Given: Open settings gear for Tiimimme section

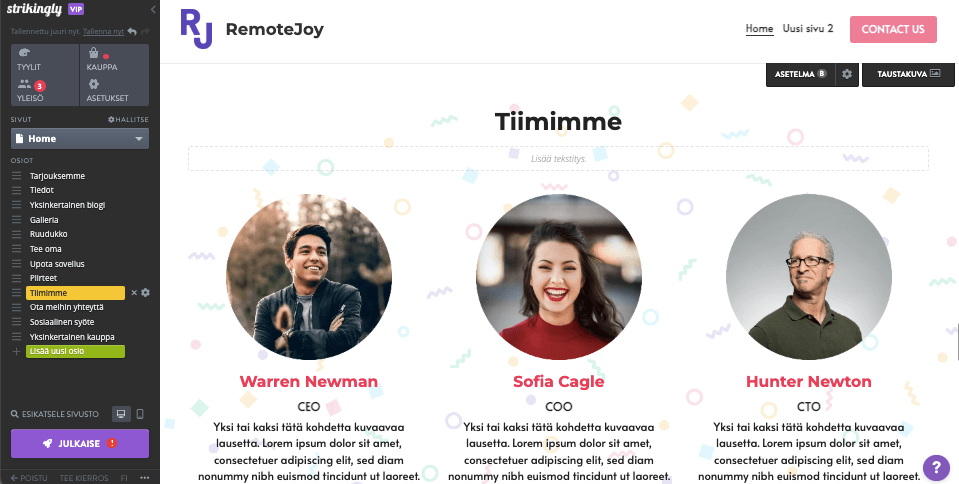Looking at the screenshot, I should point(146,292).
